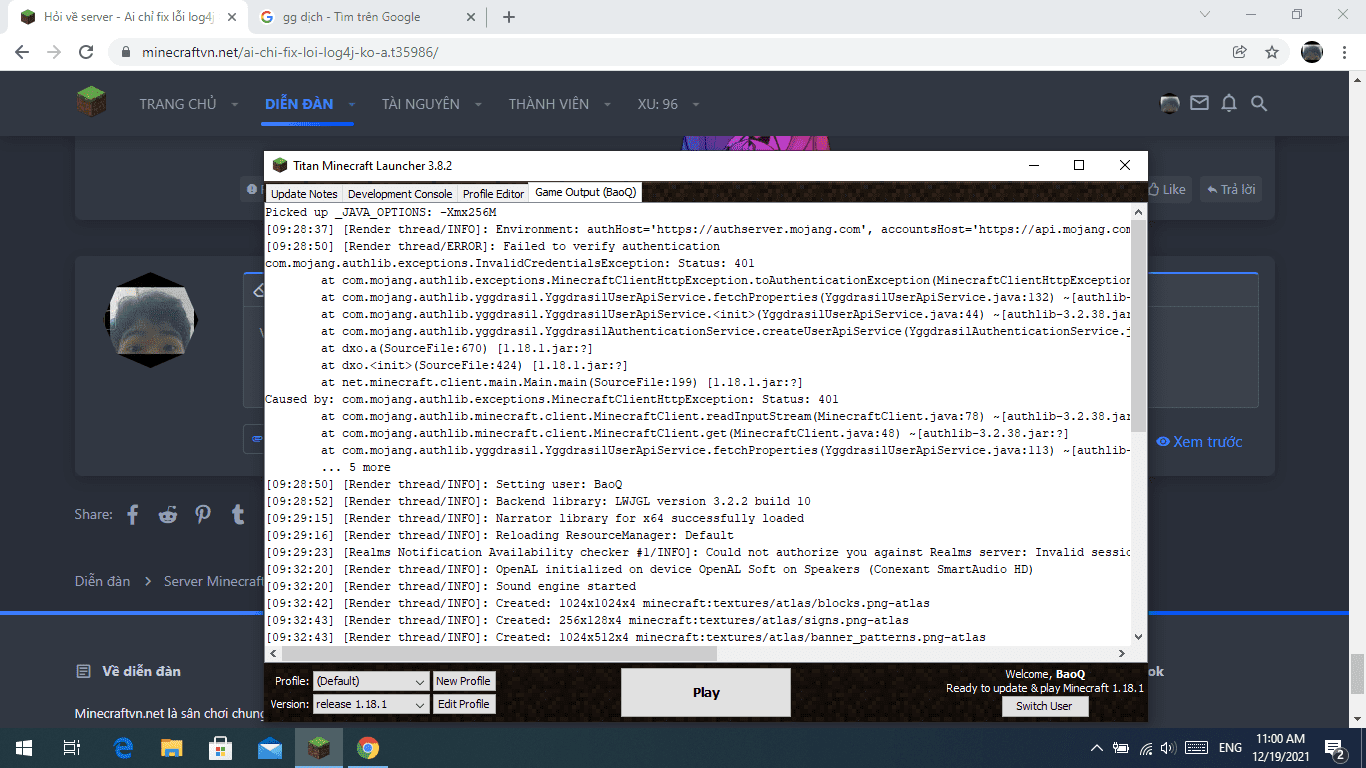Click the Edit Profile button
The width and height of the screenshot is (1366, 768).
tap(464, 704)
